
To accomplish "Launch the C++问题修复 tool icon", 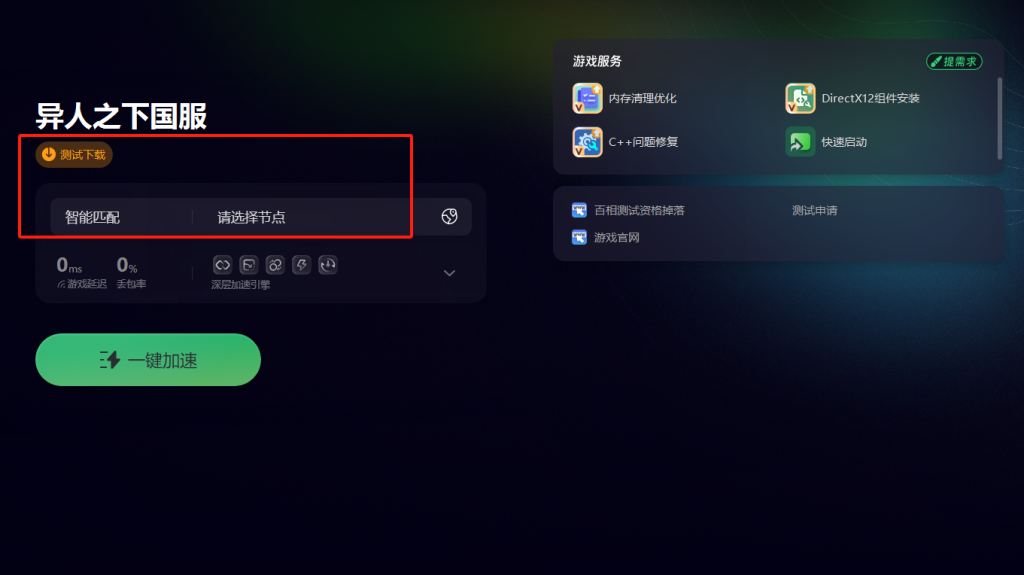I will [x=587, y=142].
